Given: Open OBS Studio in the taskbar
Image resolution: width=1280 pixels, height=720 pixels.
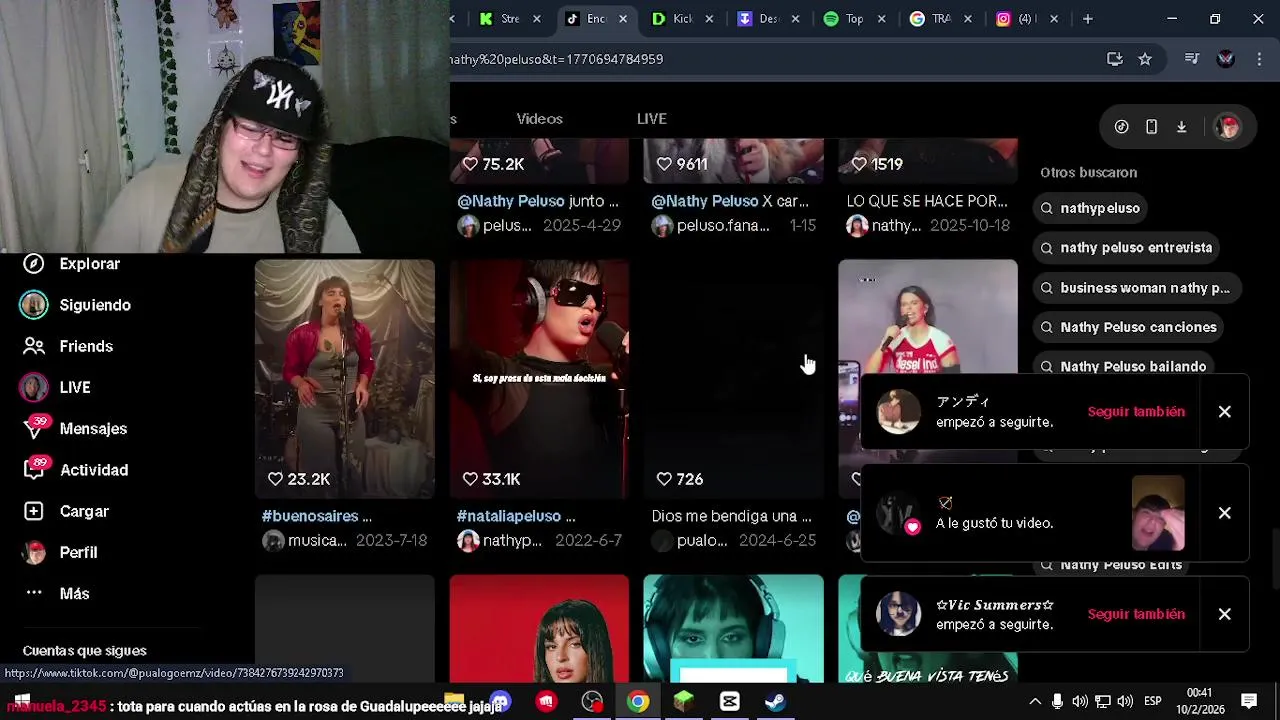Looking at the screenshot, I should (x=592, y=702).
